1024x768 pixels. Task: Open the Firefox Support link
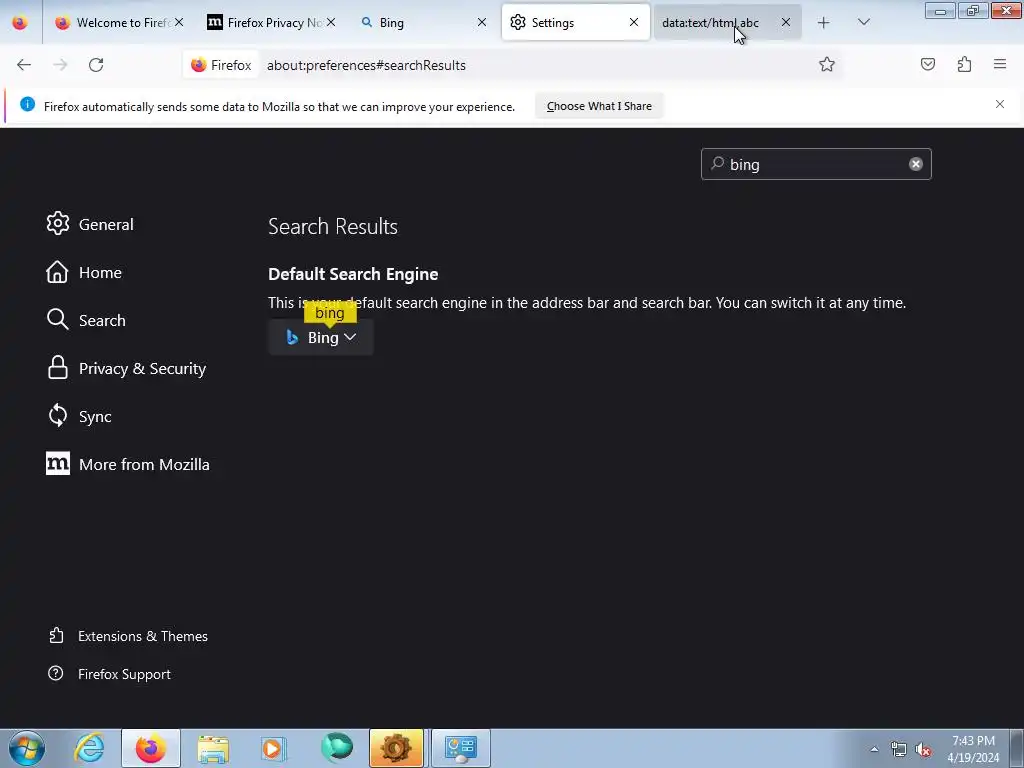click(x=110, y=674)
